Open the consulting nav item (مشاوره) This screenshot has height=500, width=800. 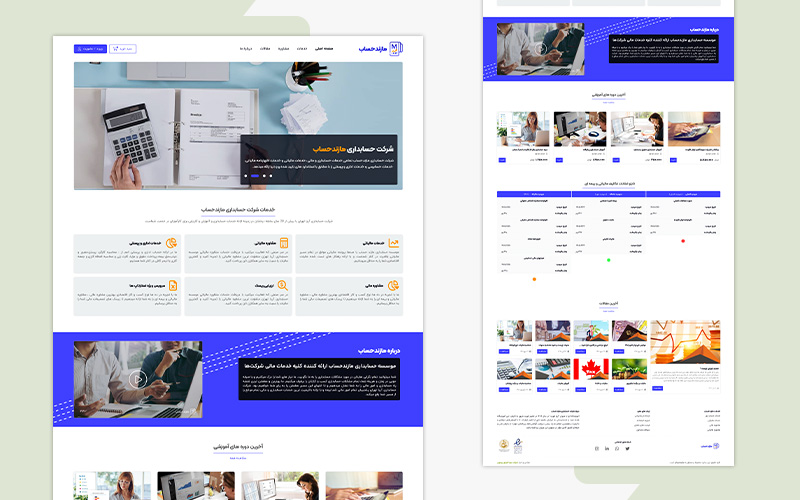pyautogui.click(x=284, y=49)
